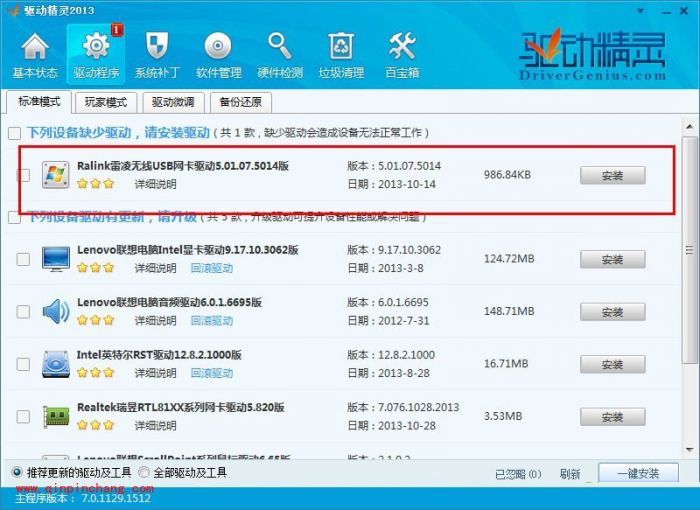This screenshot has width=700, height=510.
Task: Click the star rating of the Ralink driver
Action: 96,184
